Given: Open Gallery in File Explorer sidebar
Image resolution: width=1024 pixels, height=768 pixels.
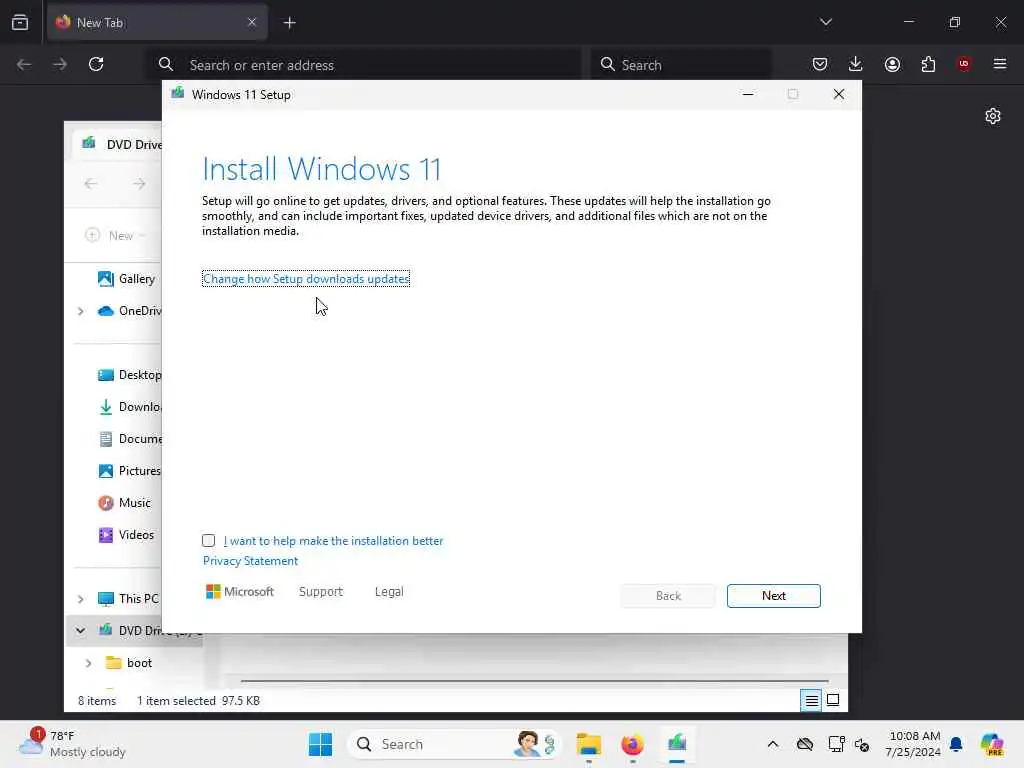Looking at the screenshot, I should pos(127,279).
